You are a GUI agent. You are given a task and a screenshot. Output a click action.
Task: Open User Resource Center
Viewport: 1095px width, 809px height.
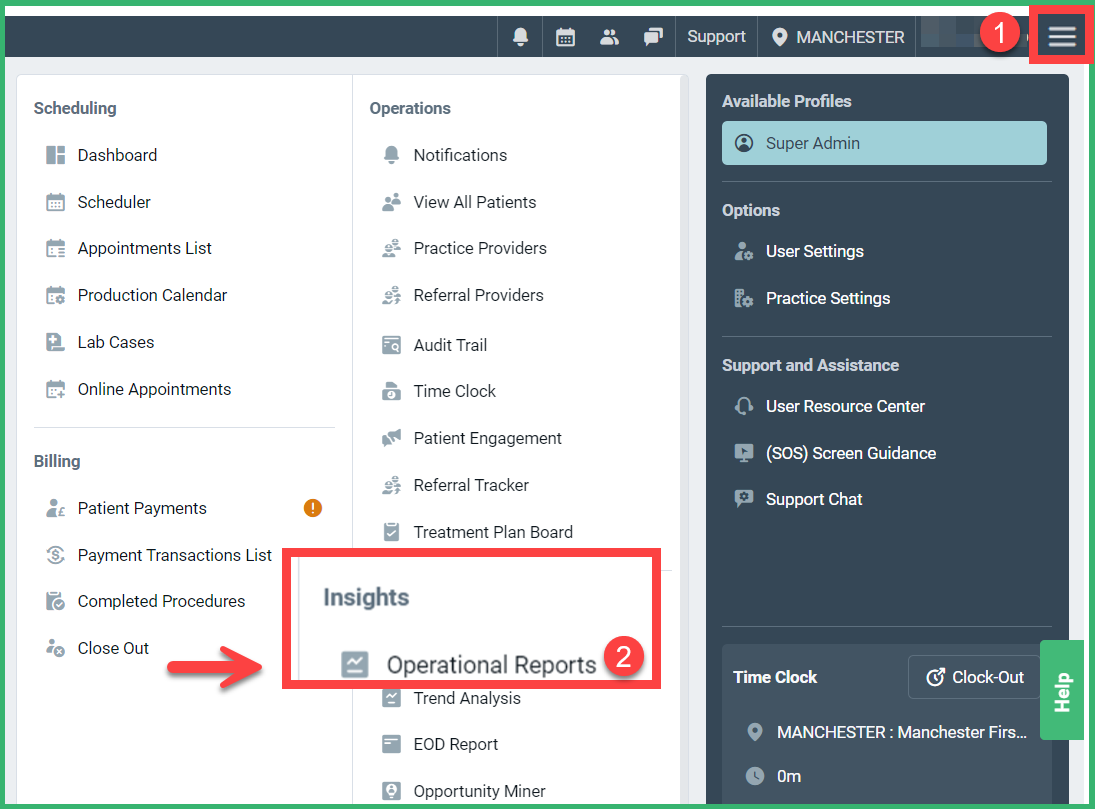coord(845,406)
